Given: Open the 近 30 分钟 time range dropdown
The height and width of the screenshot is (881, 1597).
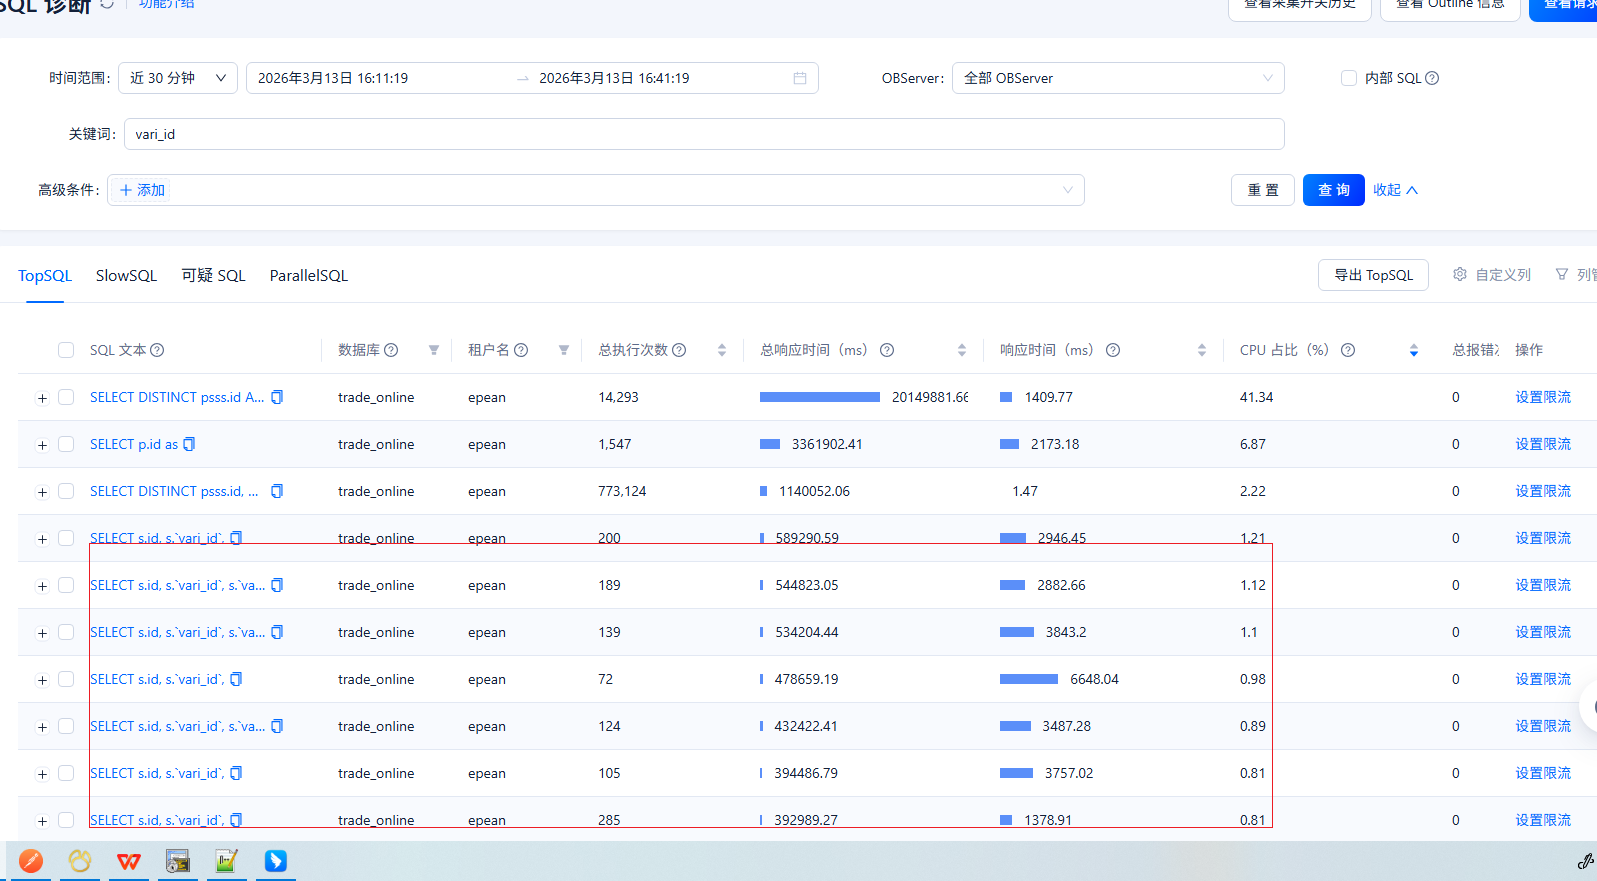Looking at the screenshot, I should (x=178, y=78).
